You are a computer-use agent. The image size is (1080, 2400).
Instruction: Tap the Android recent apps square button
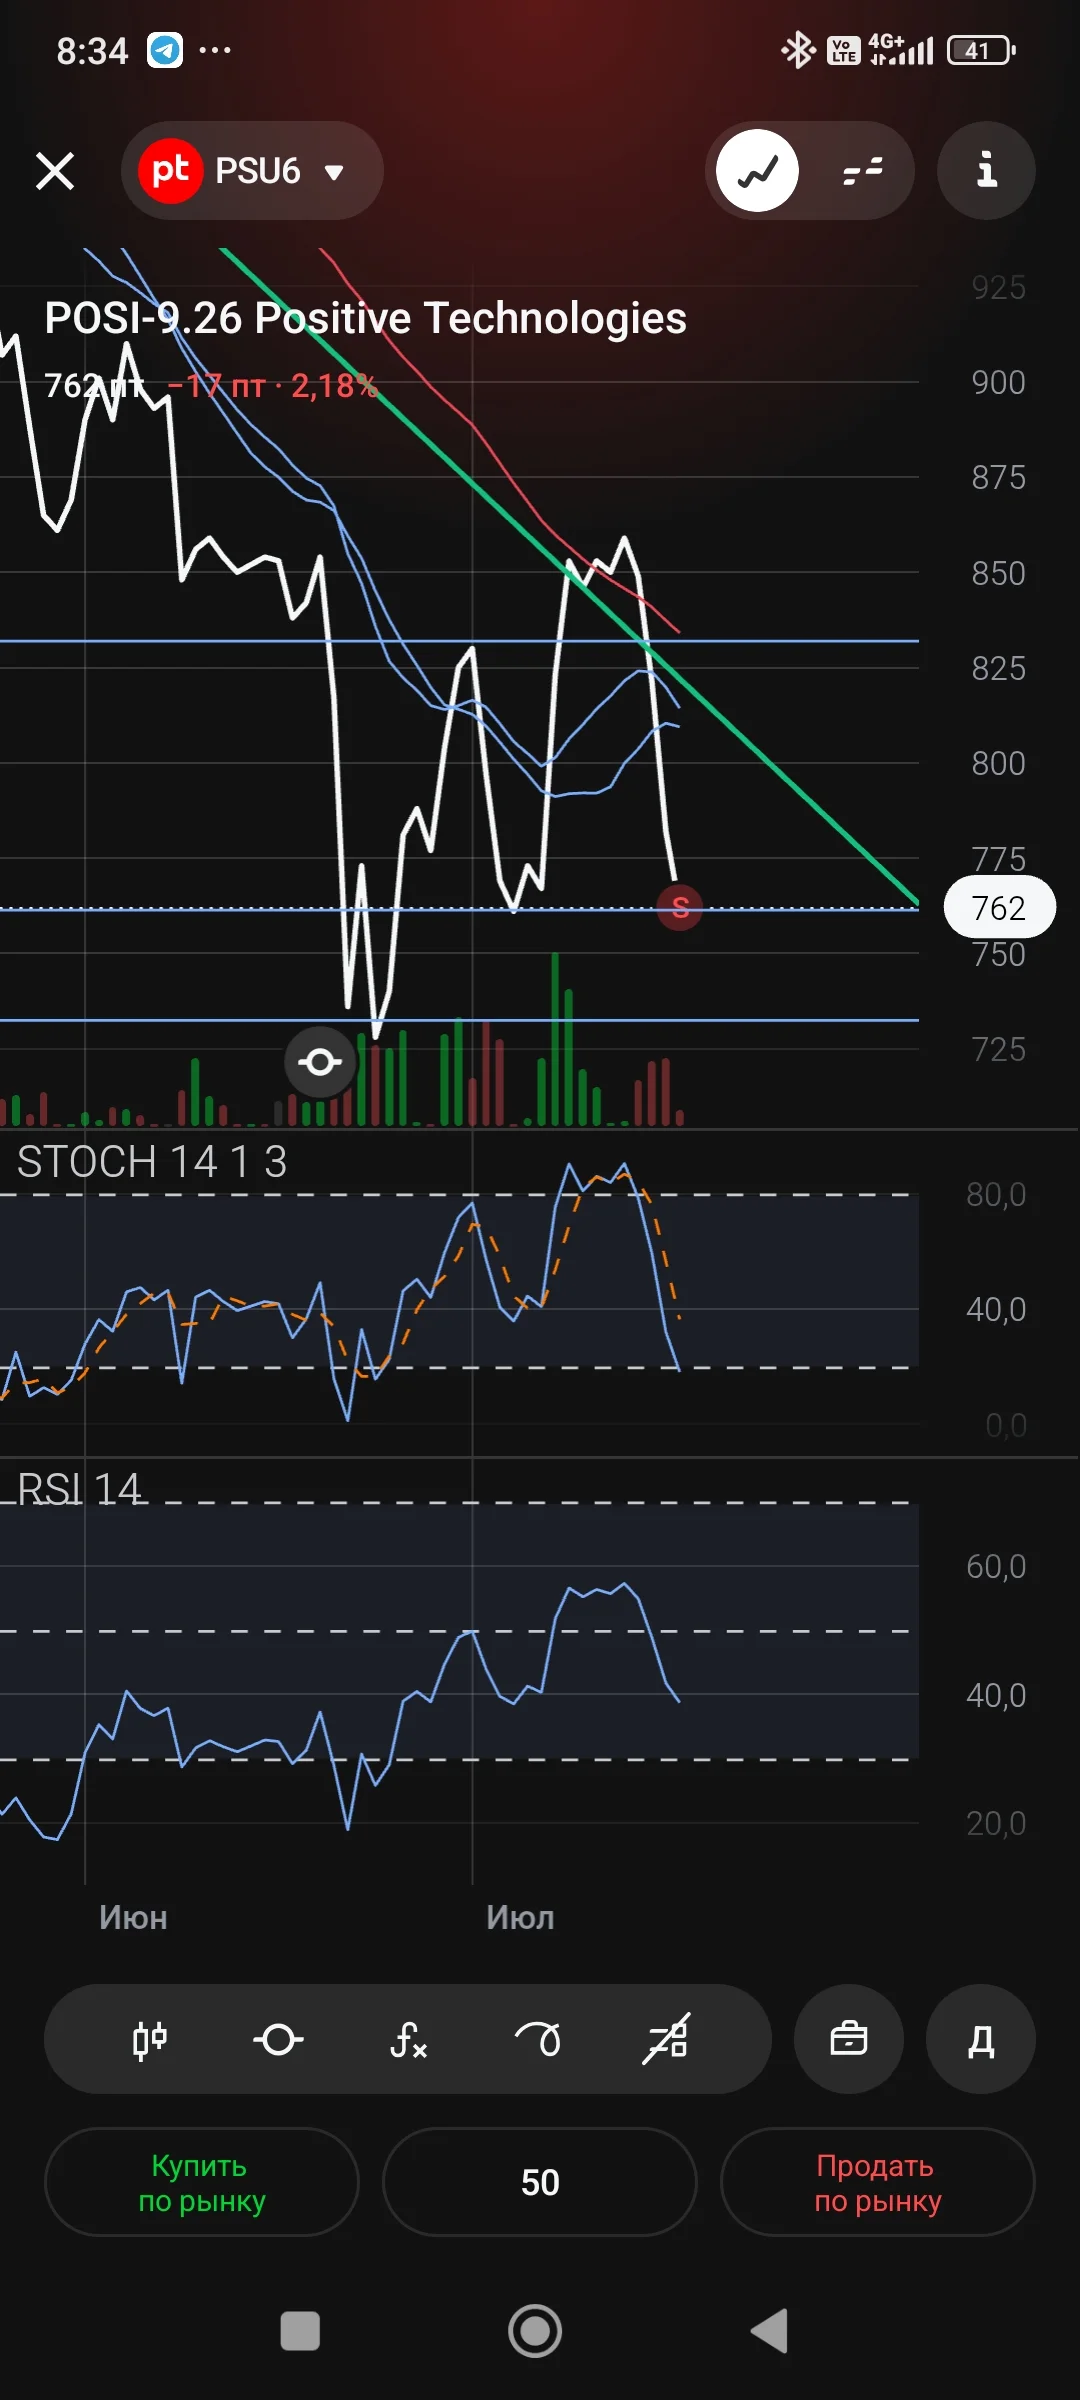[300, 2331]
